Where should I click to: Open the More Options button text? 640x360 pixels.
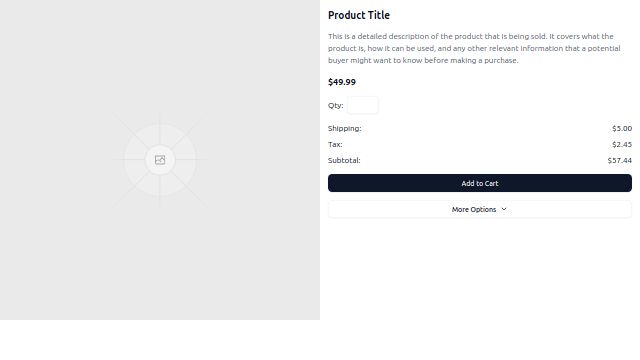[474, 209]
